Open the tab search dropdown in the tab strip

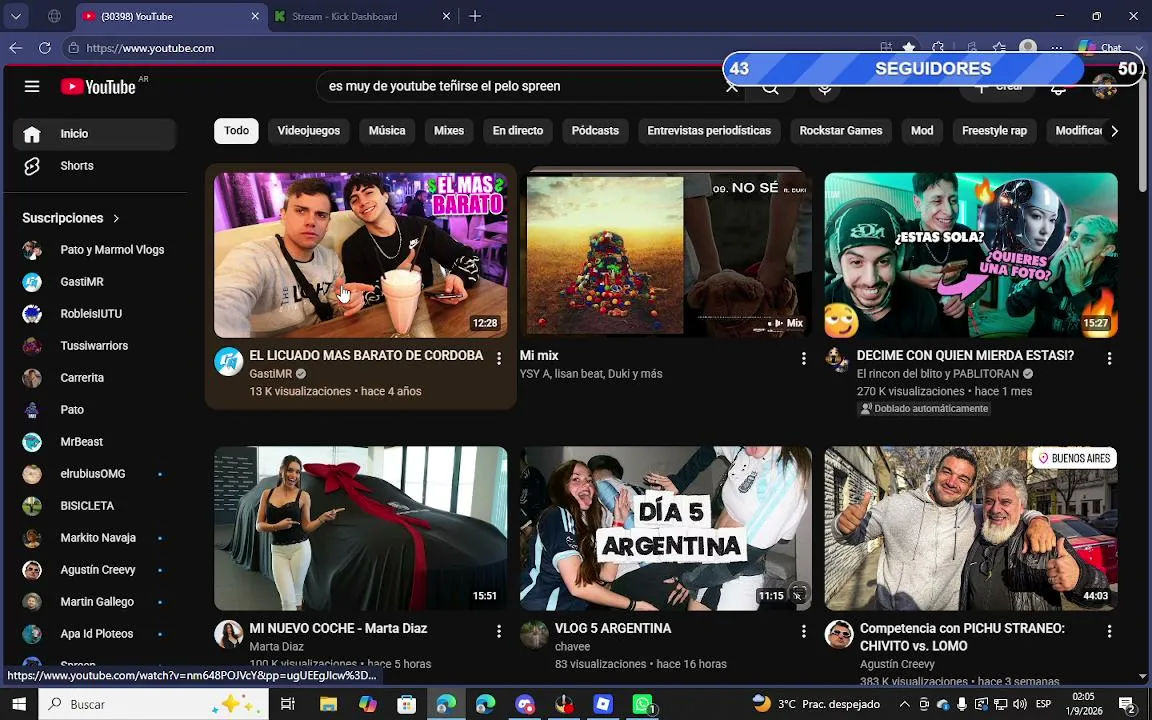click(16, 16)
